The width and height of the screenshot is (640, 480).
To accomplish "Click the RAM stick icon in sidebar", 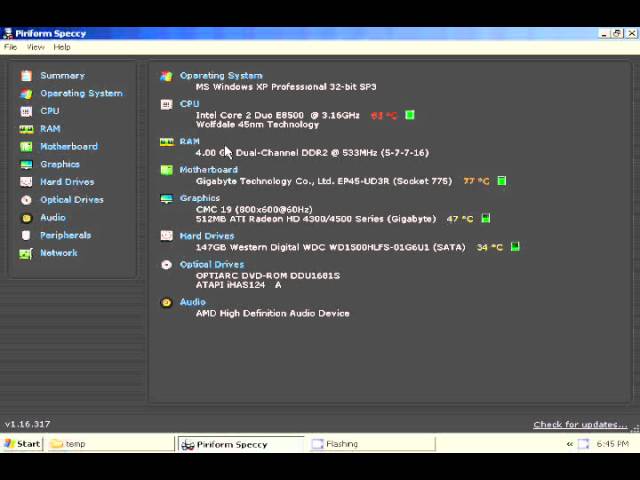I will click(26, 129).
